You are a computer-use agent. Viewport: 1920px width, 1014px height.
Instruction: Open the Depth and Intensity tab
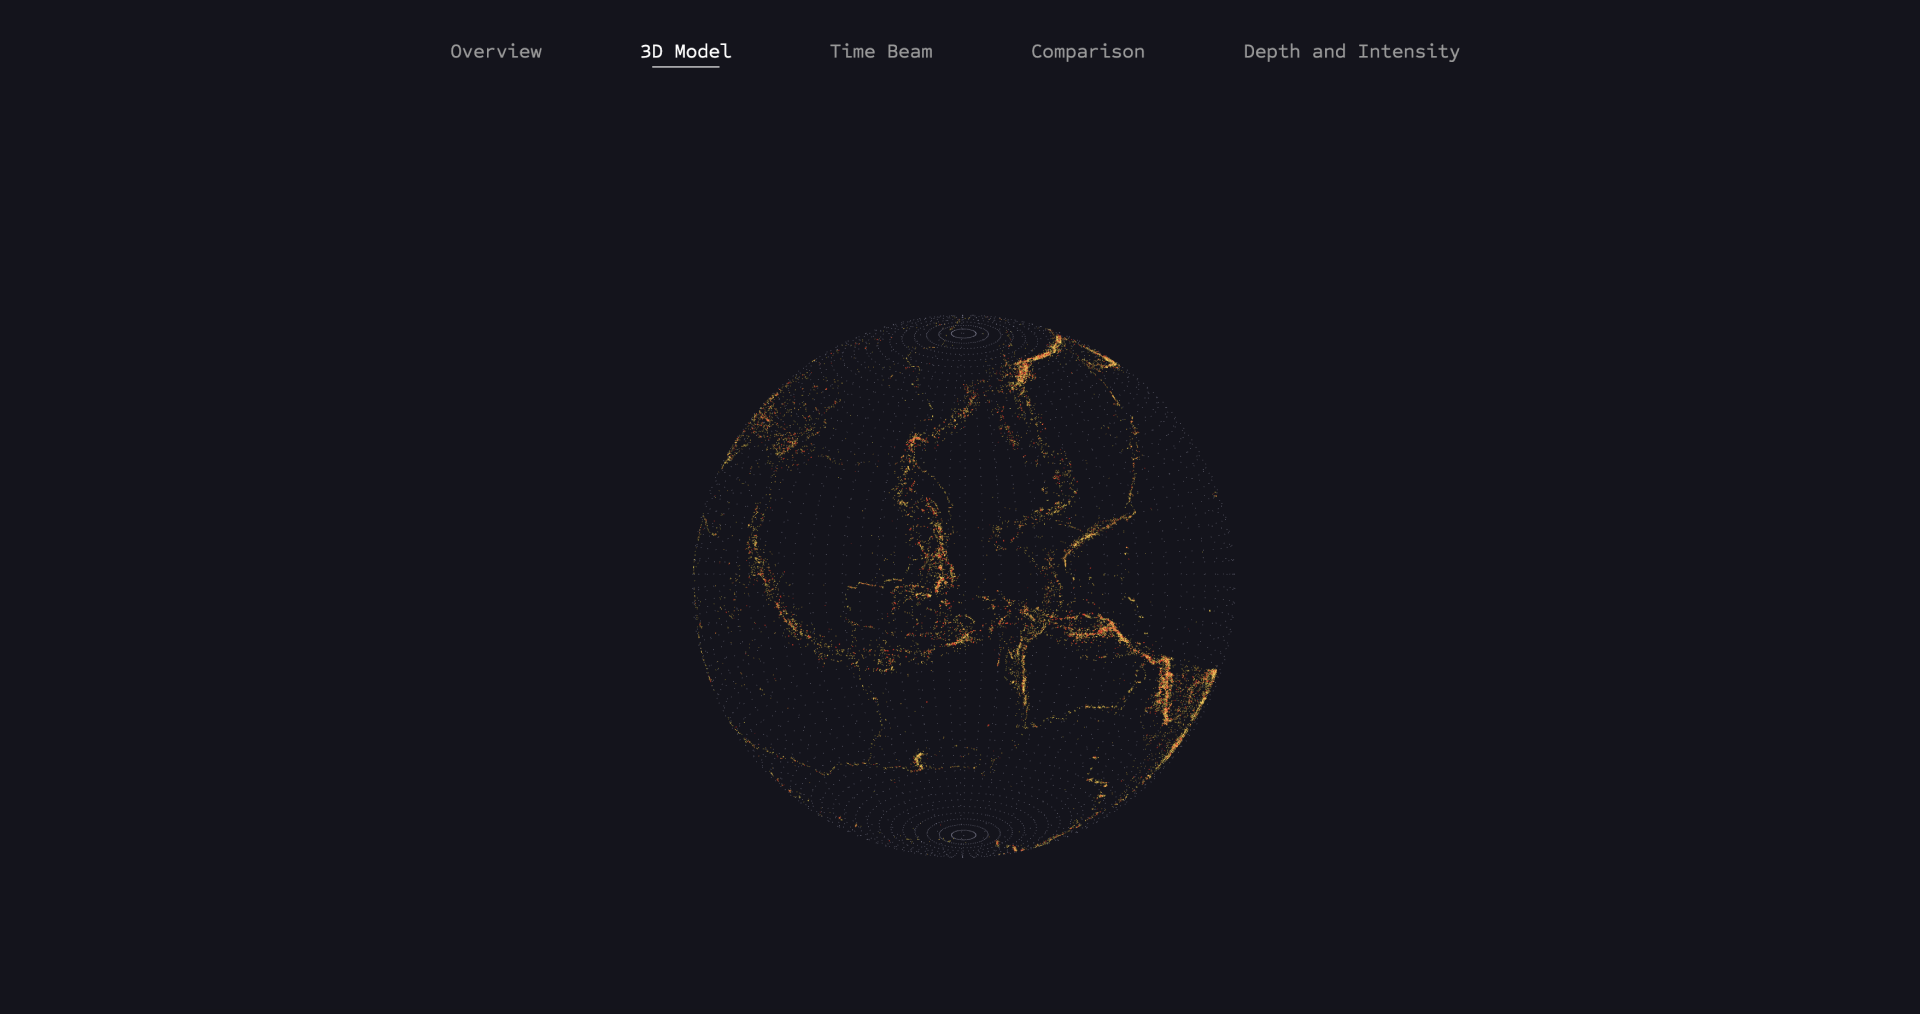(1350, 51)
